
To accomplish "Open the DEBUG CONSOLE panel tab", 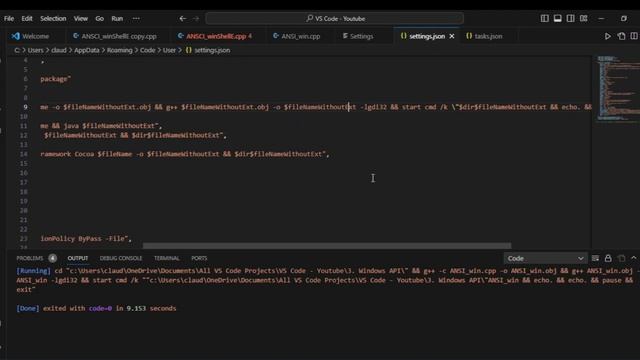I will click(121, 258).
